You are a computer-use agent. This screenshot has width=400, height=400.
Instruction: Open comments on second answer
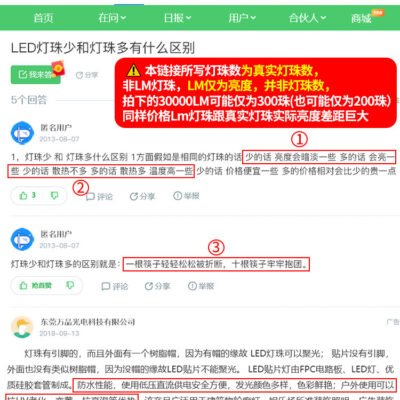(115, 286)
